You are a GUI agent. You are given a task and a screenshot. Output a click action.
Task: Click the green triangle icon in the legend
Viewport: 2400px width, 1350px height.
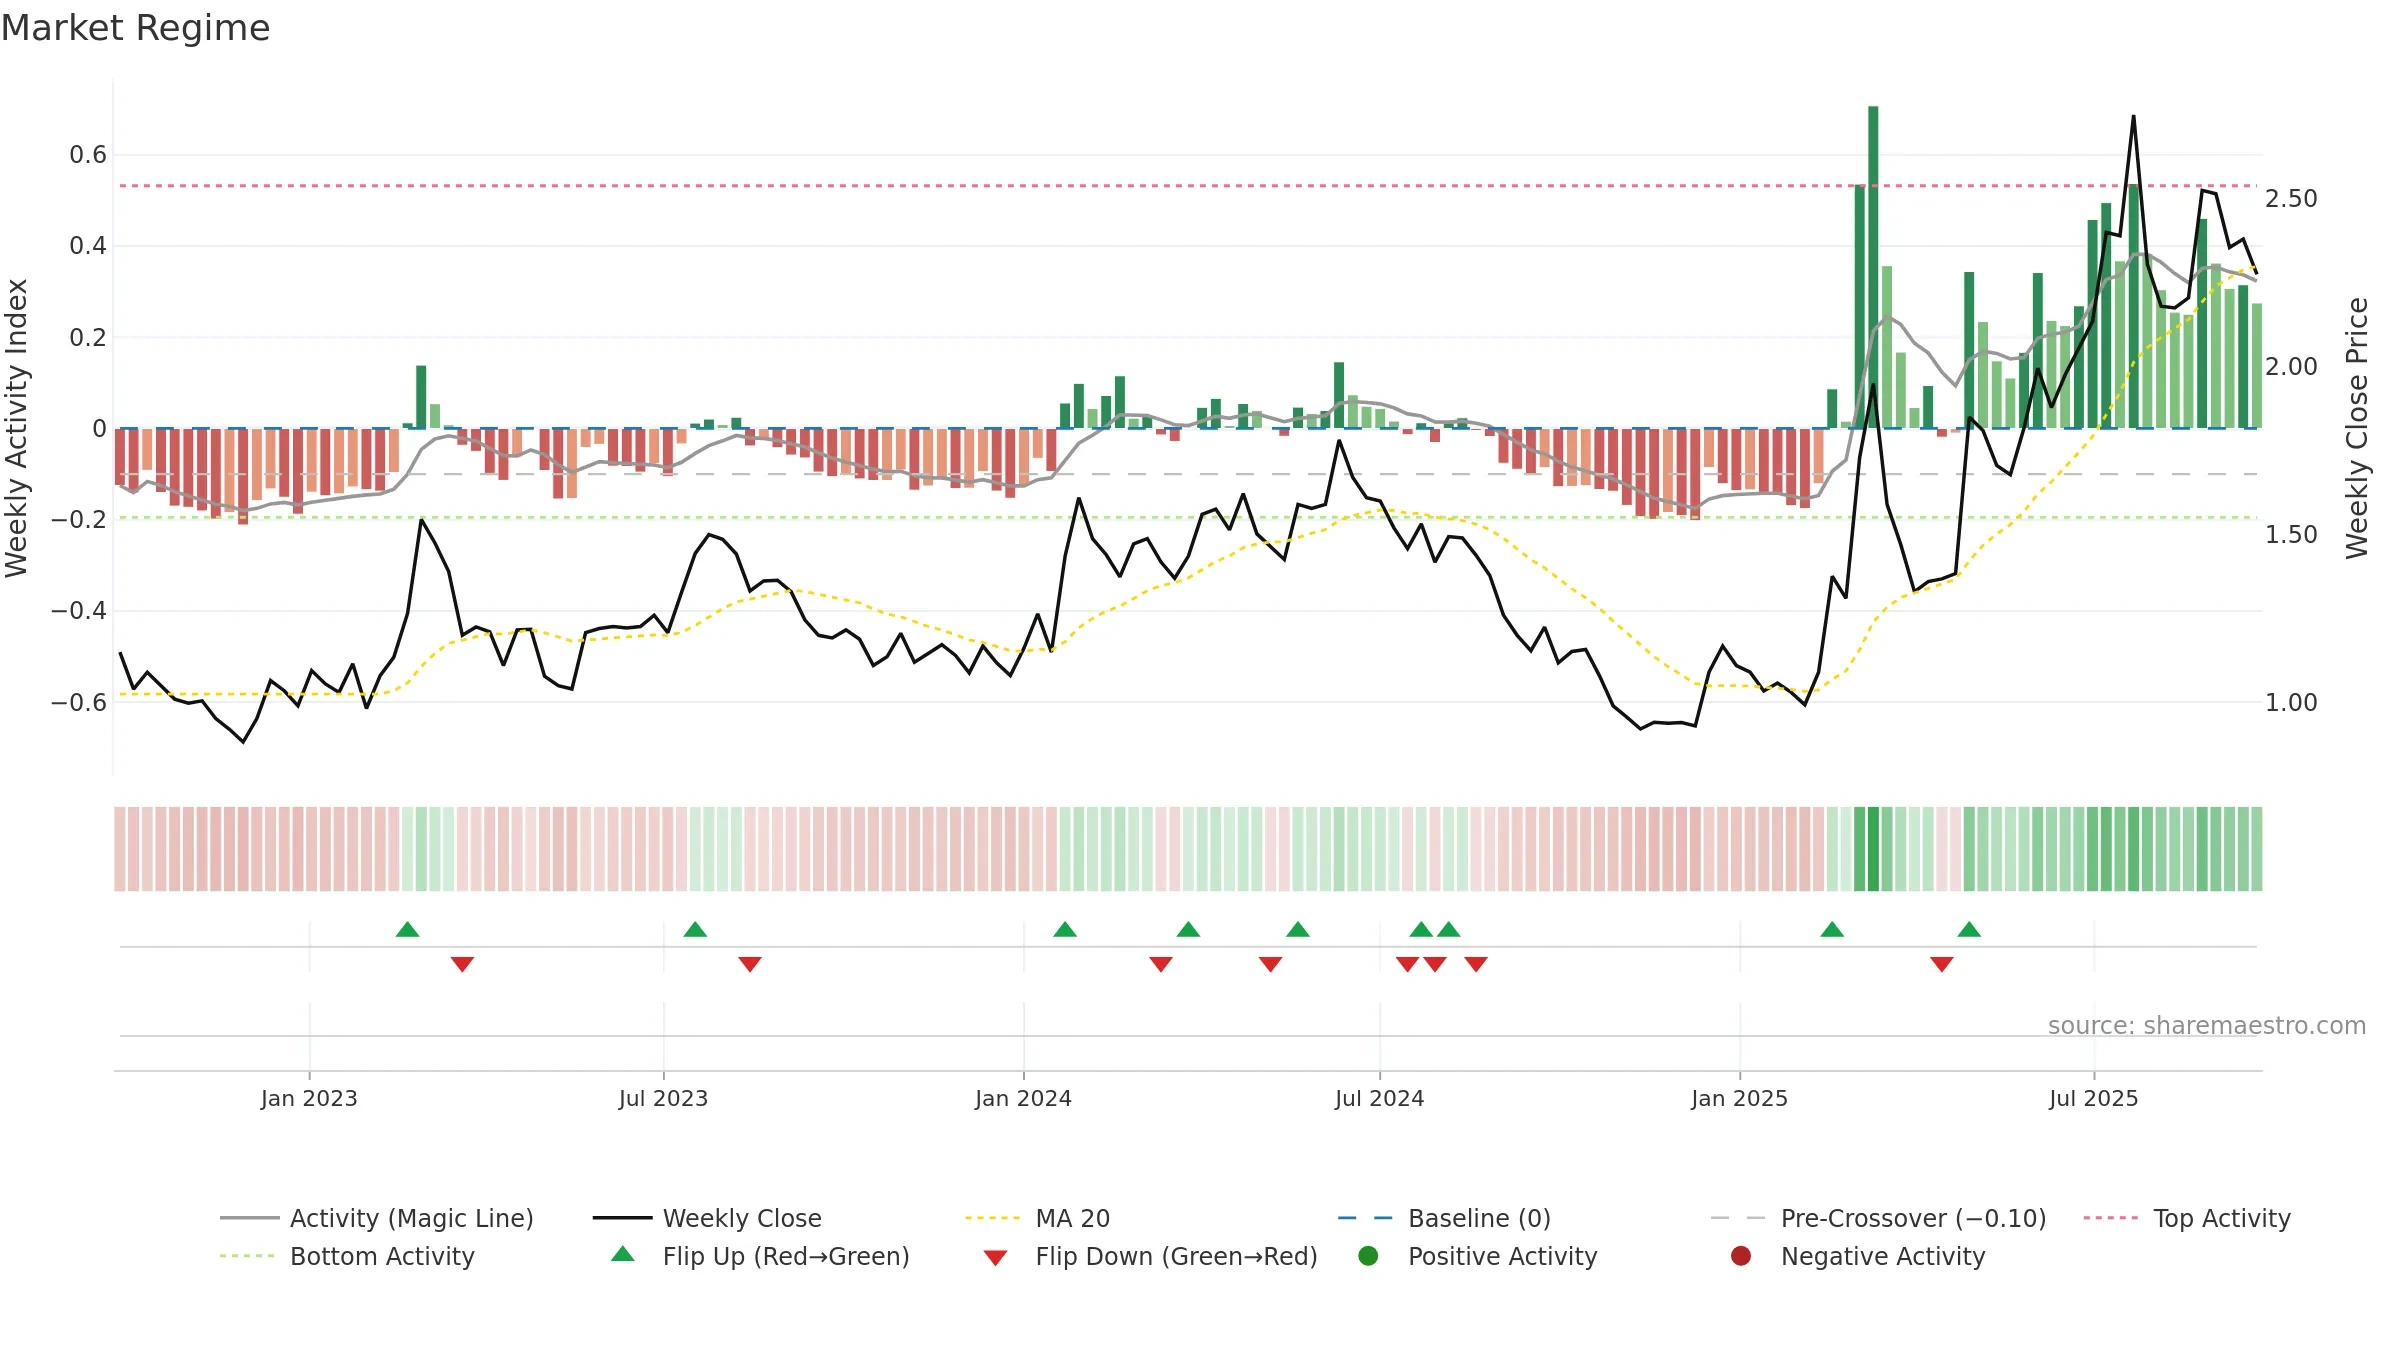point(623,1254)
